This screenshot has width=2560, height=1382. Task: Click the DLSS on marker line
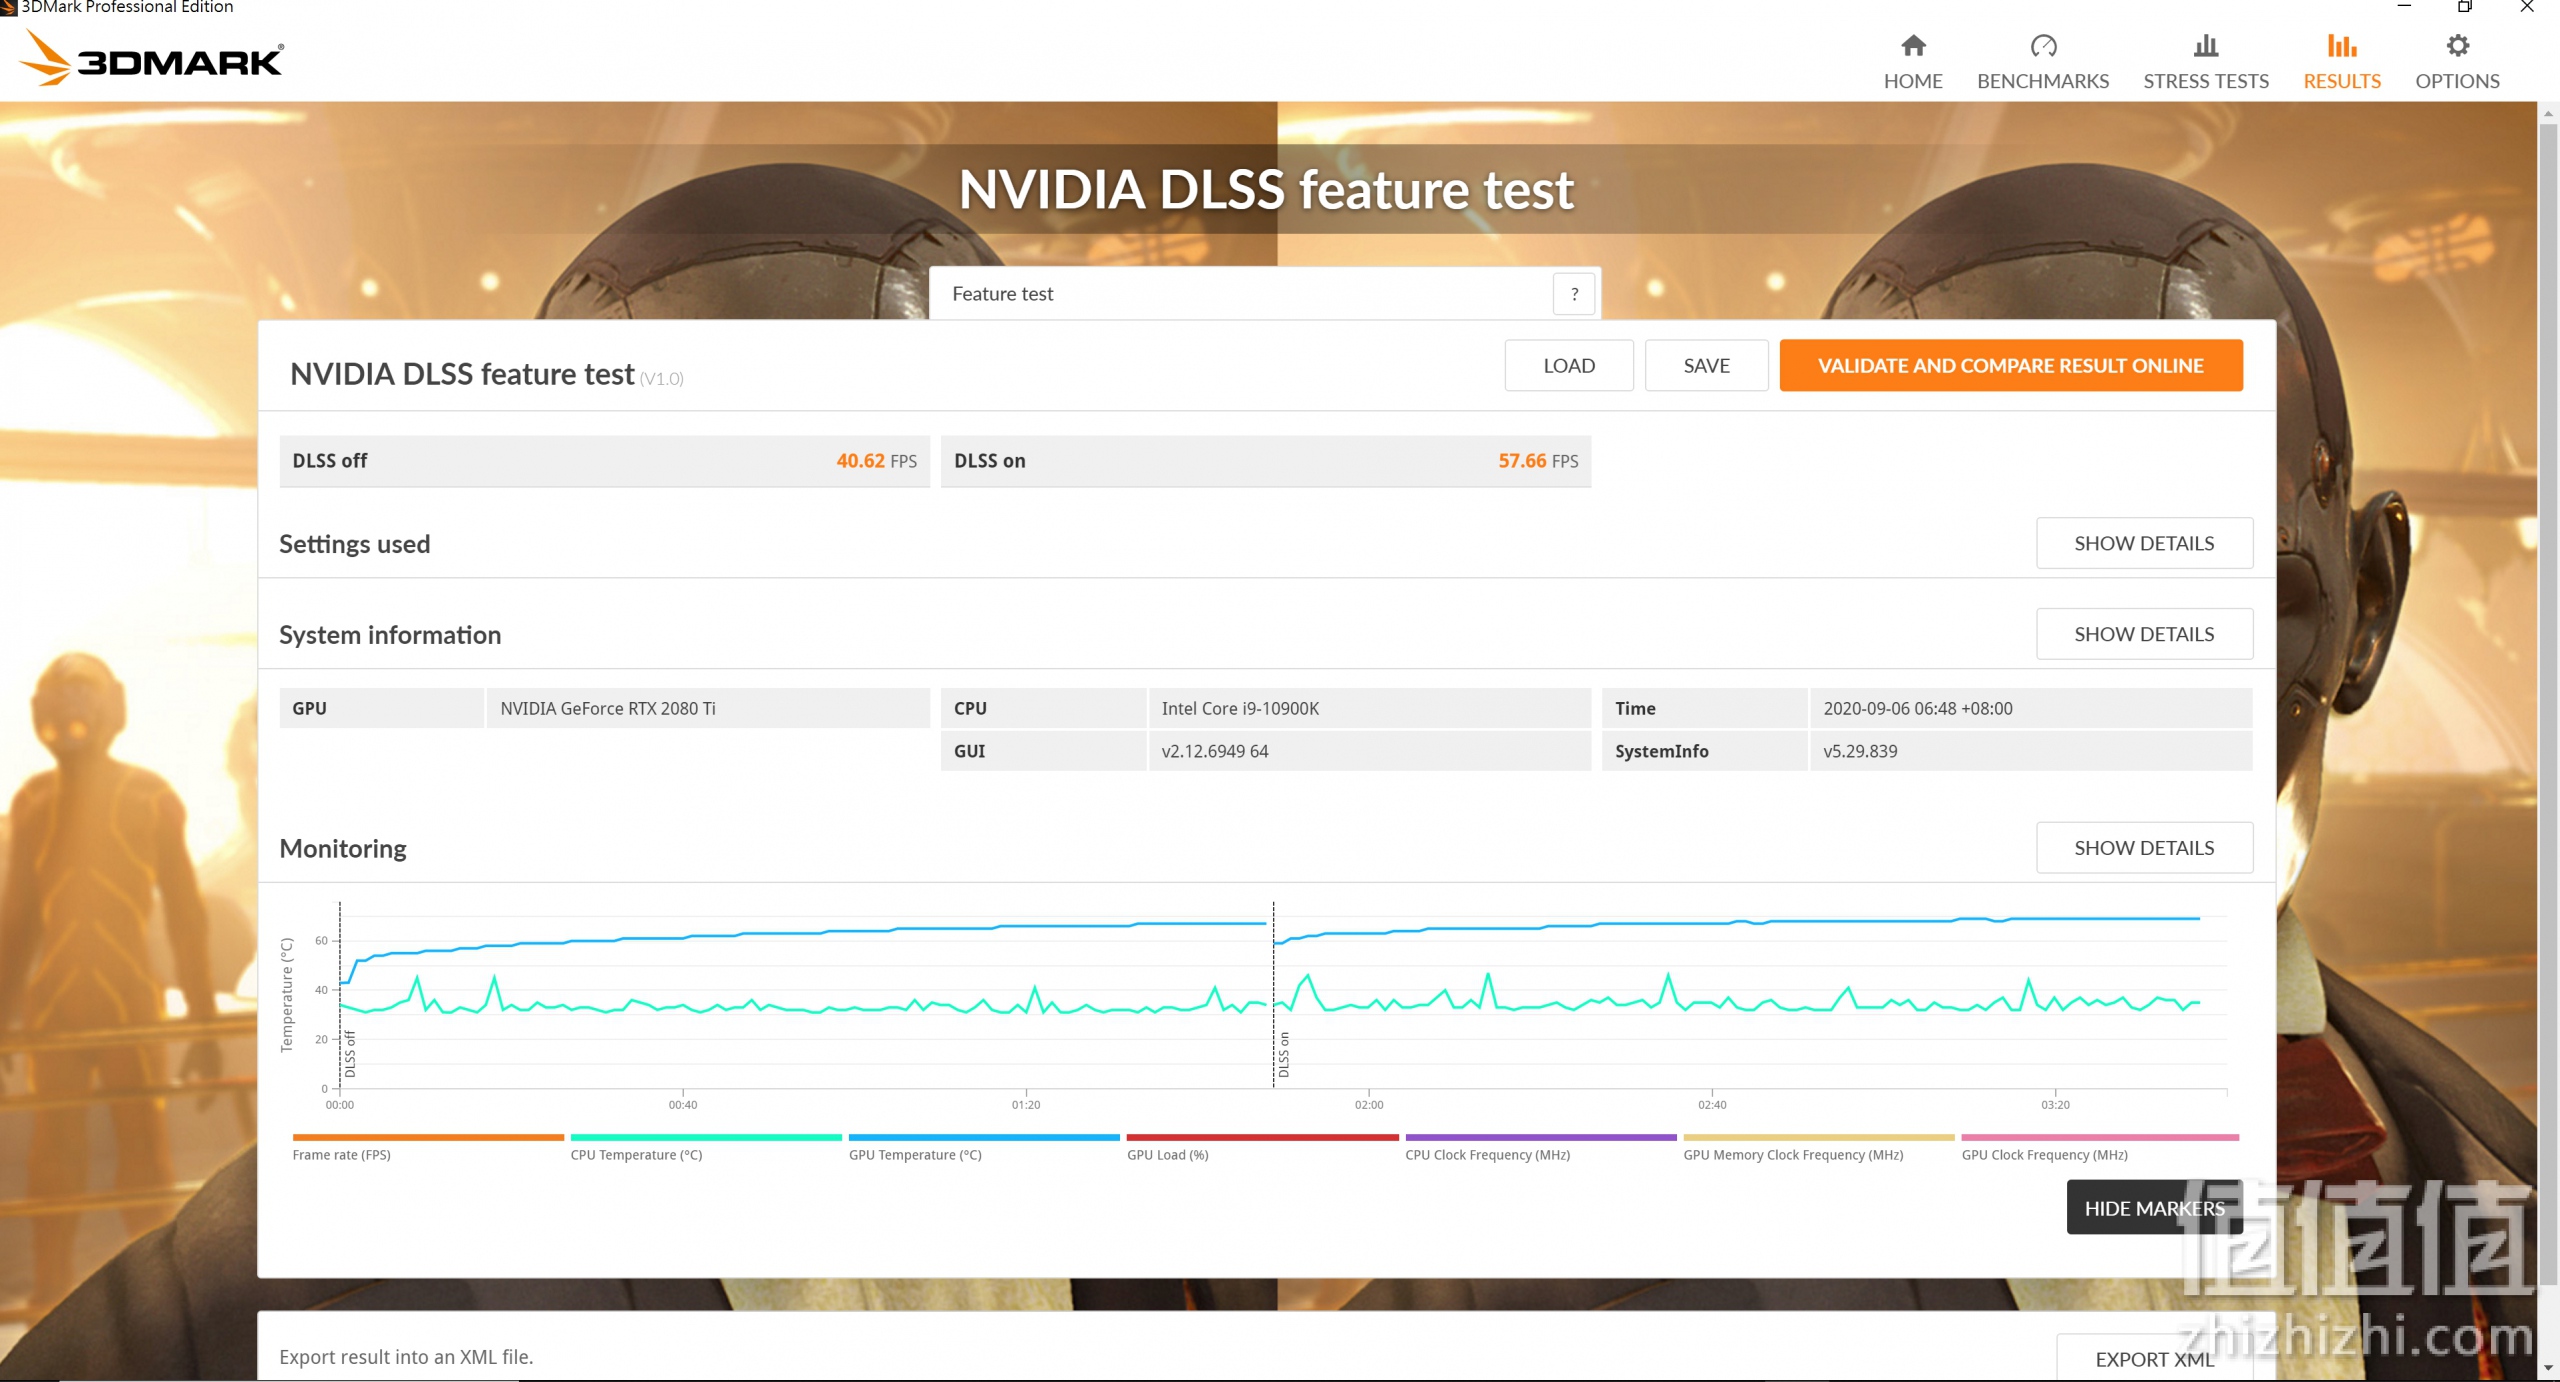point(1273,995)
